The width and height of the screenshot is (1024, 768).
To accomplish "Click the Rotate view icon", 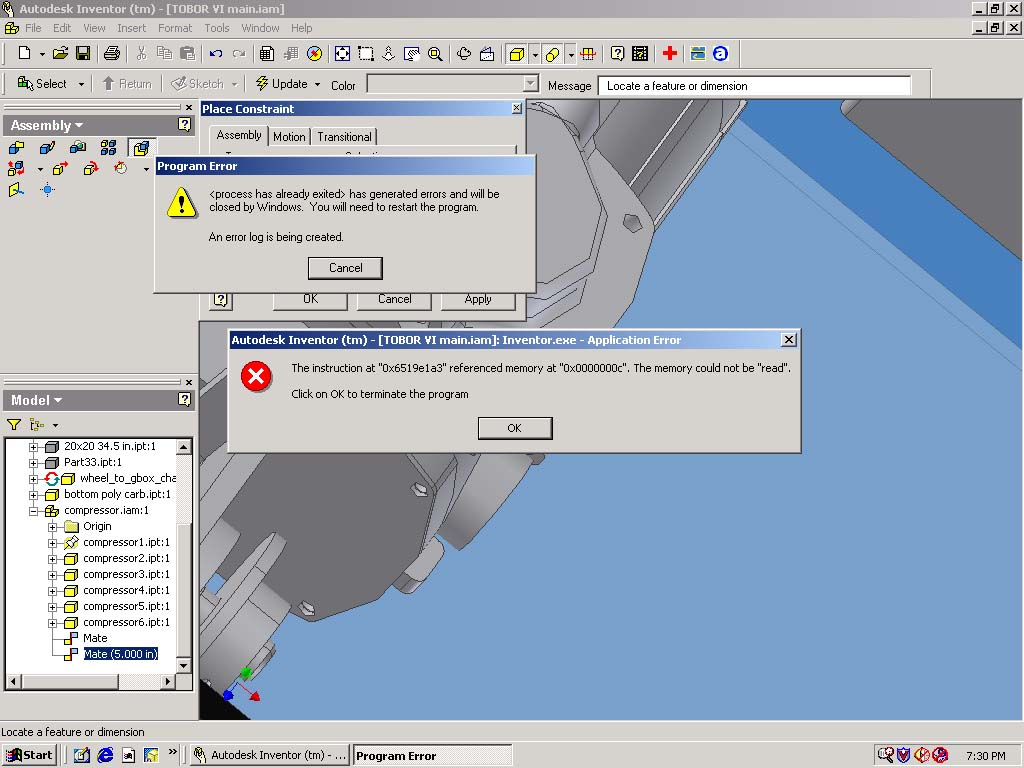I will pyautogui.click(x=464, y=54).
